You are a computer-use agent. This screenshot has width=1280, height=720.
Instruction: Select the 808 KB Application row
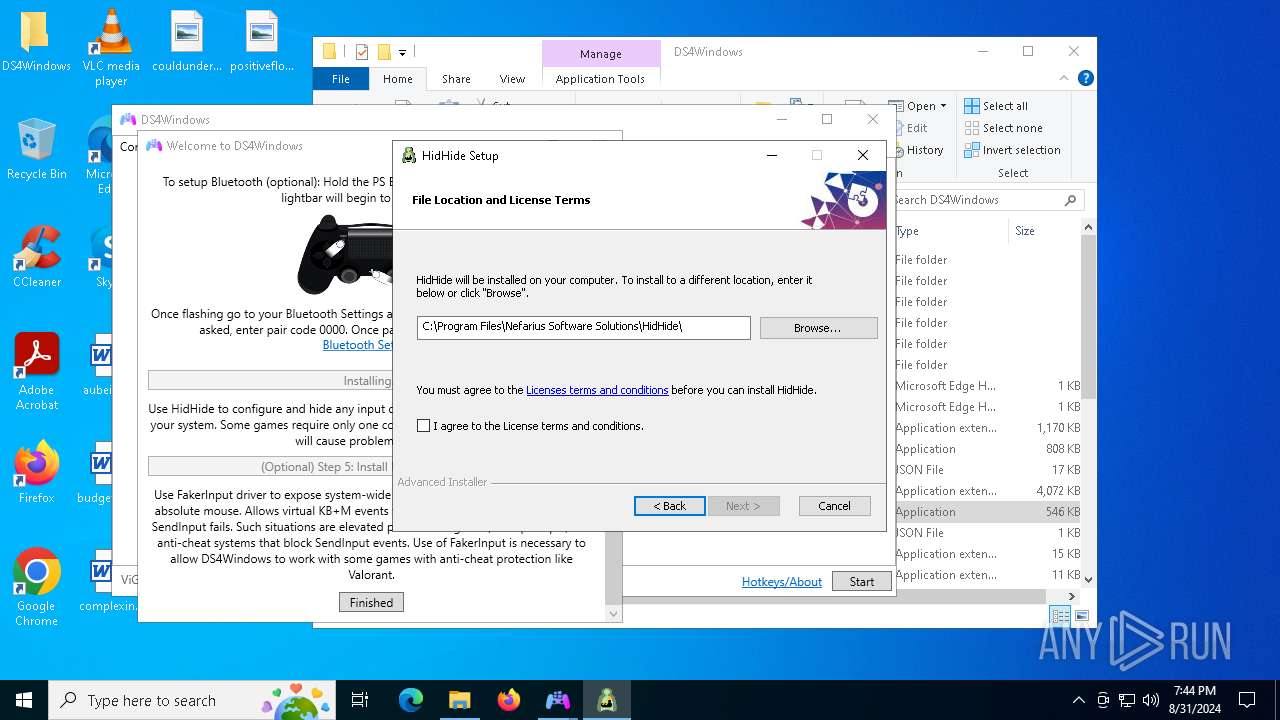click(x=987, y=449)
